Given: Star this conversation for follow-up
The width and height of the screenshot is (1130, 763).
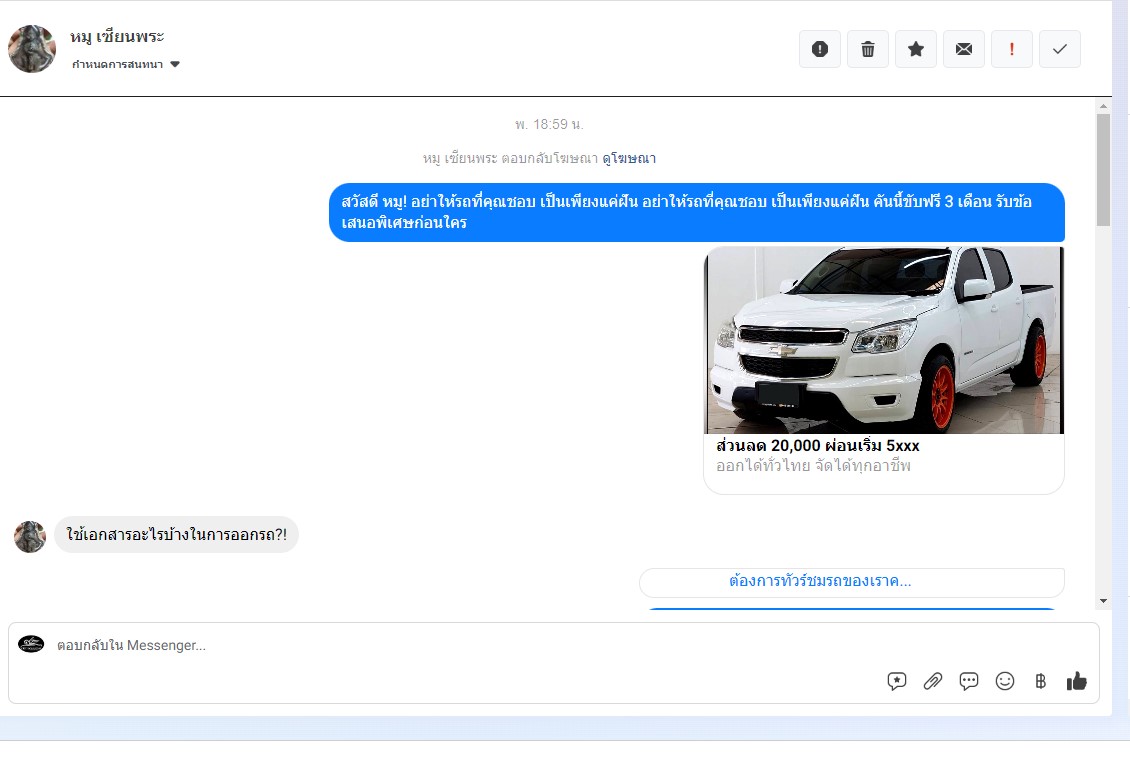Looking at the screenshot, I should (x=916, y=49).
